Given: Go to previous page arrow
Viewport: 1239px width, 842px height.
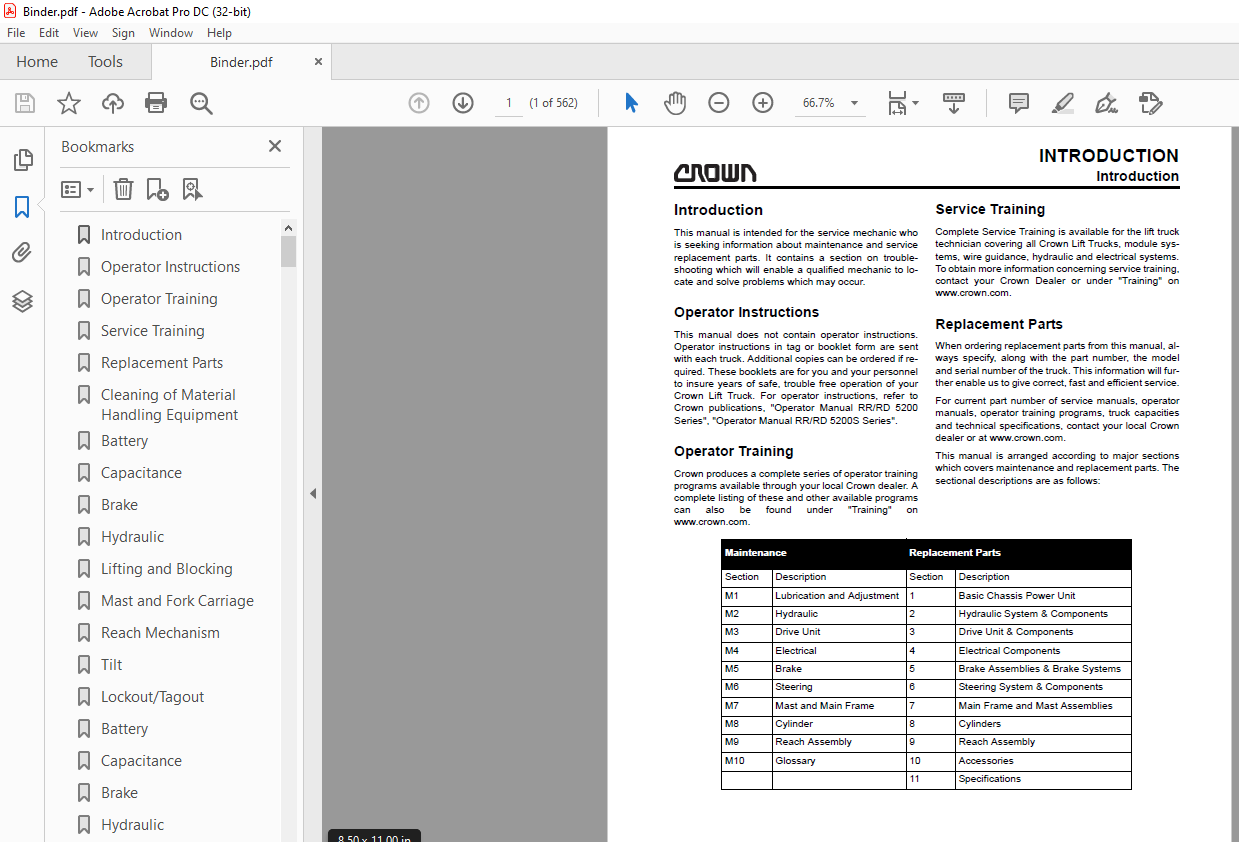Looking at the screenshot, I should pos(419,103).
